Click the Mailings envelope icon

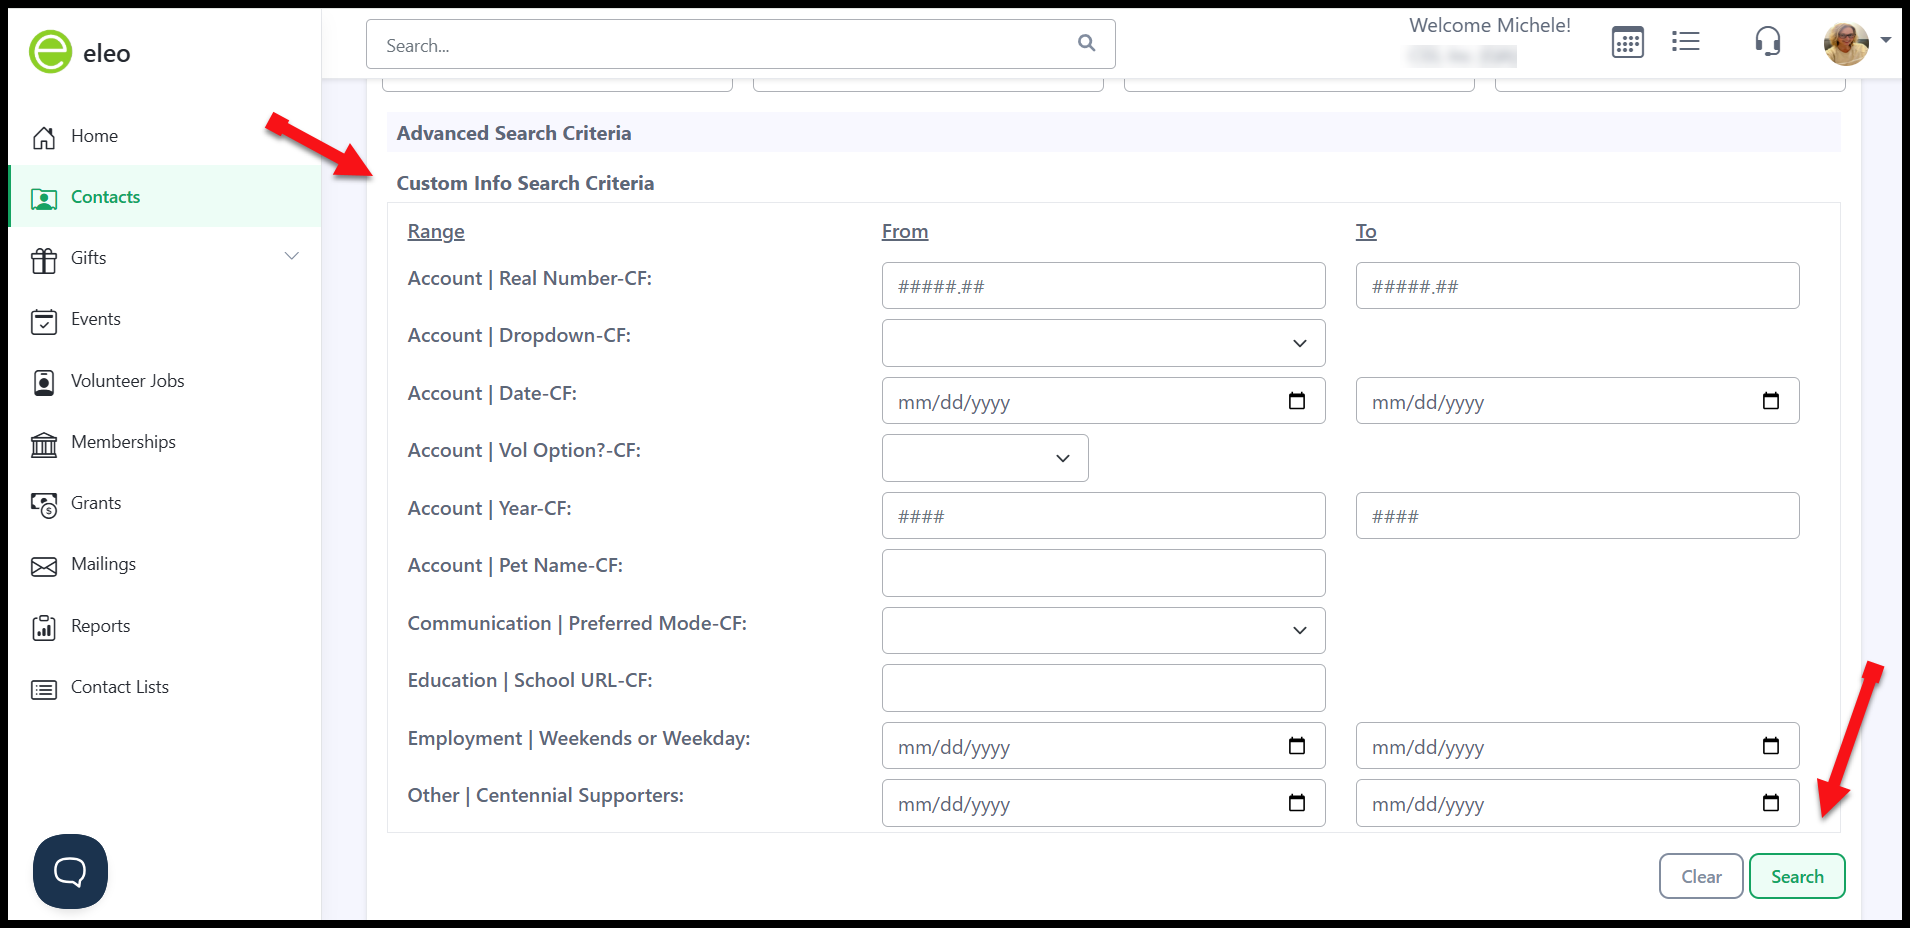[44, 566]
